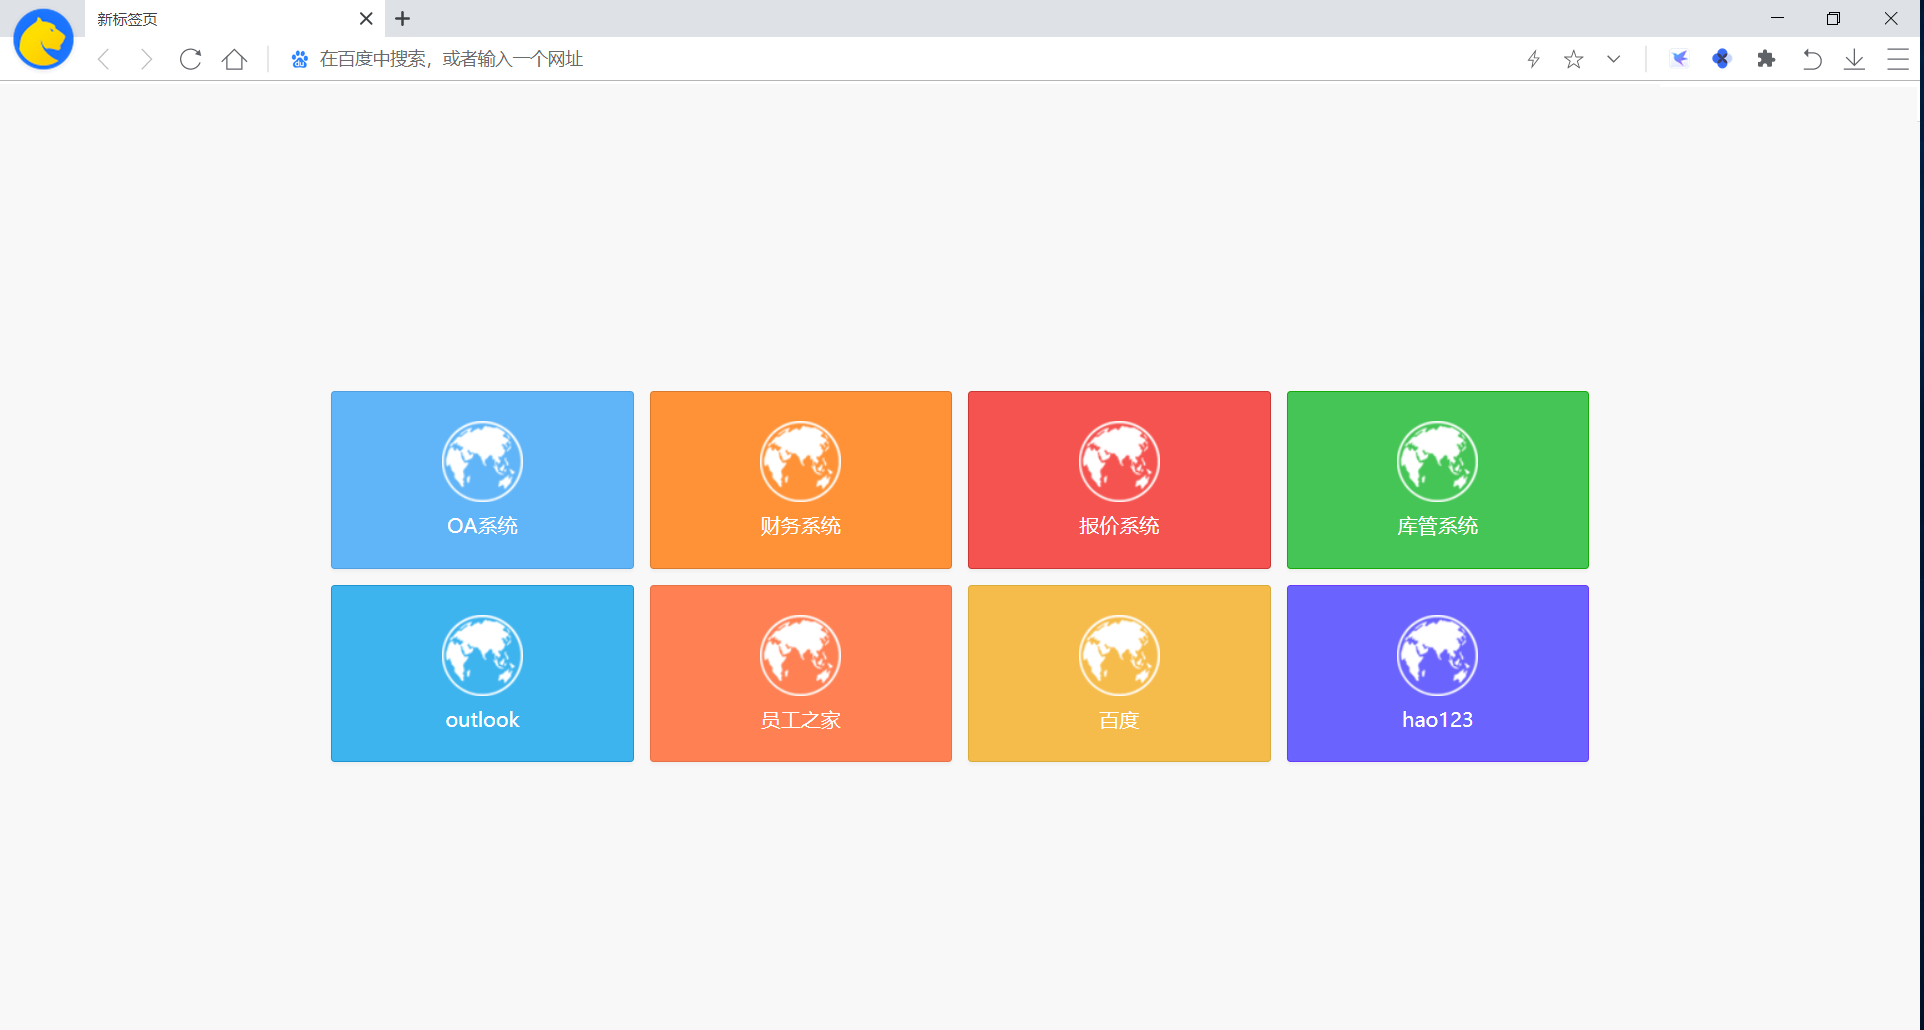Click the Baidu paw search engine icon
Viewport: 1924px width, 1030px height.
point(299,60)
